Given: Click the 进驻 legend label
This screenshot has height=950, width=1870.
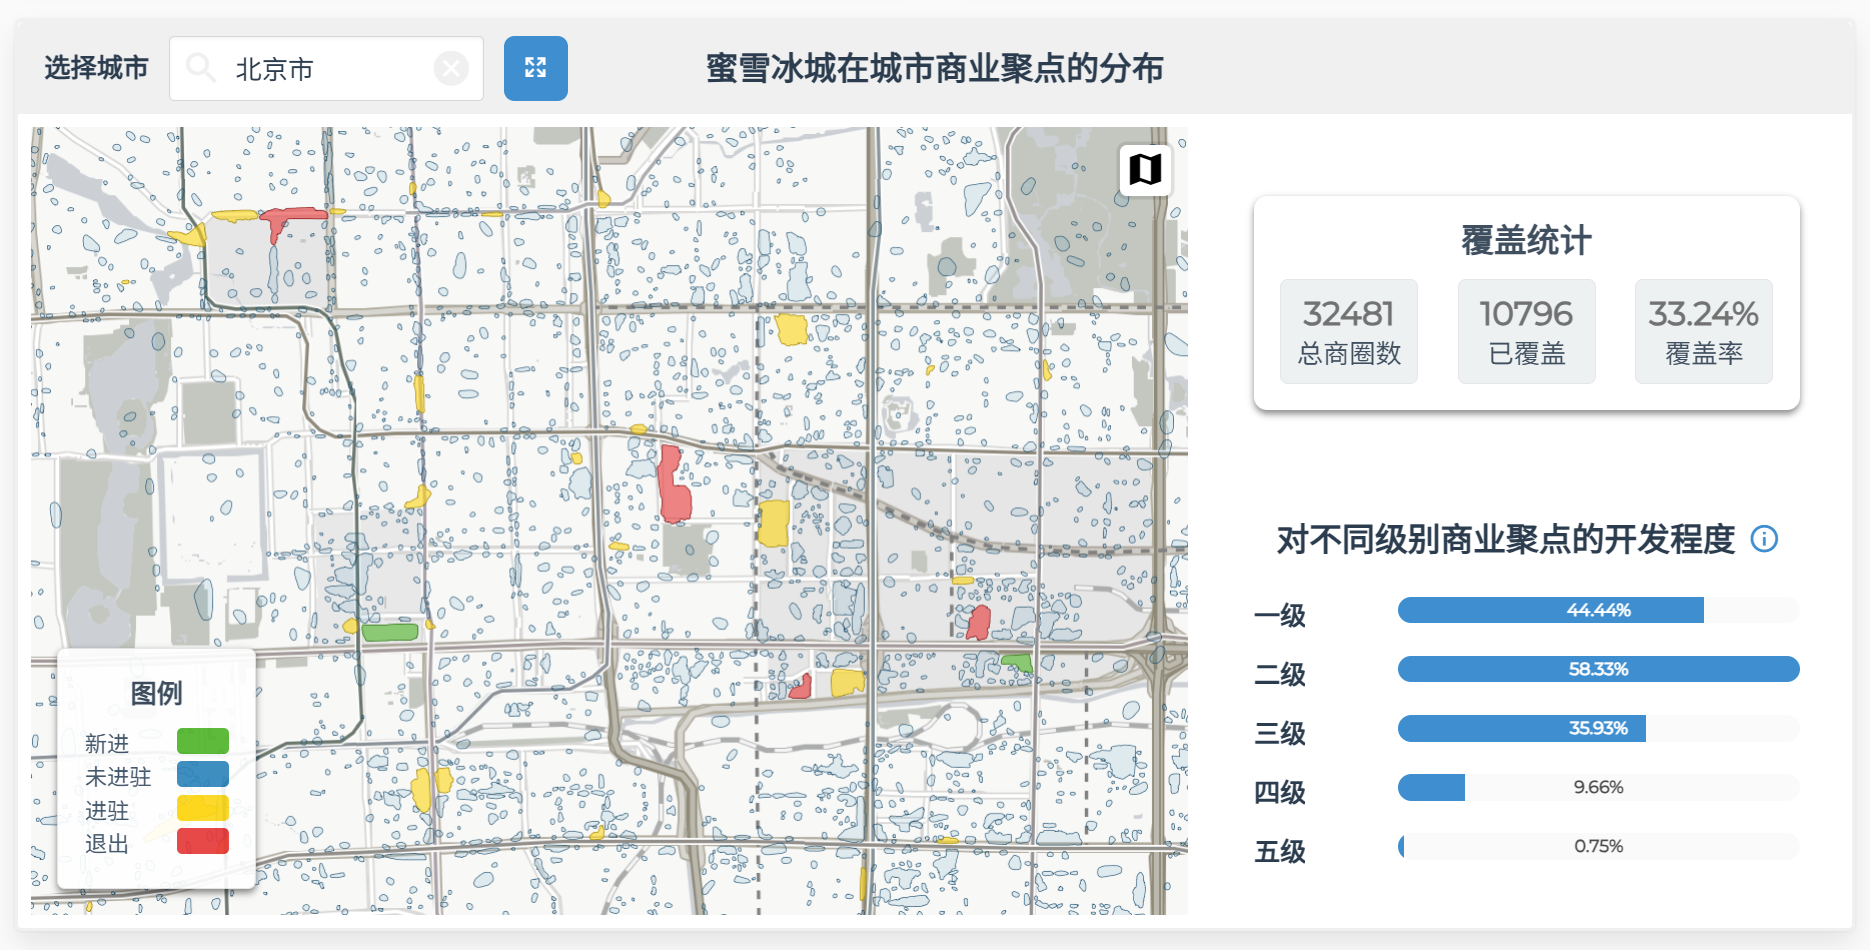Looking at the screenshot, I should point(107,811).
